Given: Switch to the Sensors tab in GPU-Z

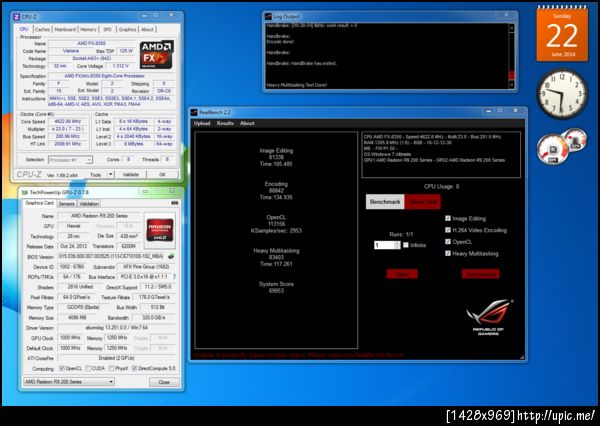Looking at the screenshot, I should tap(67, 204).
